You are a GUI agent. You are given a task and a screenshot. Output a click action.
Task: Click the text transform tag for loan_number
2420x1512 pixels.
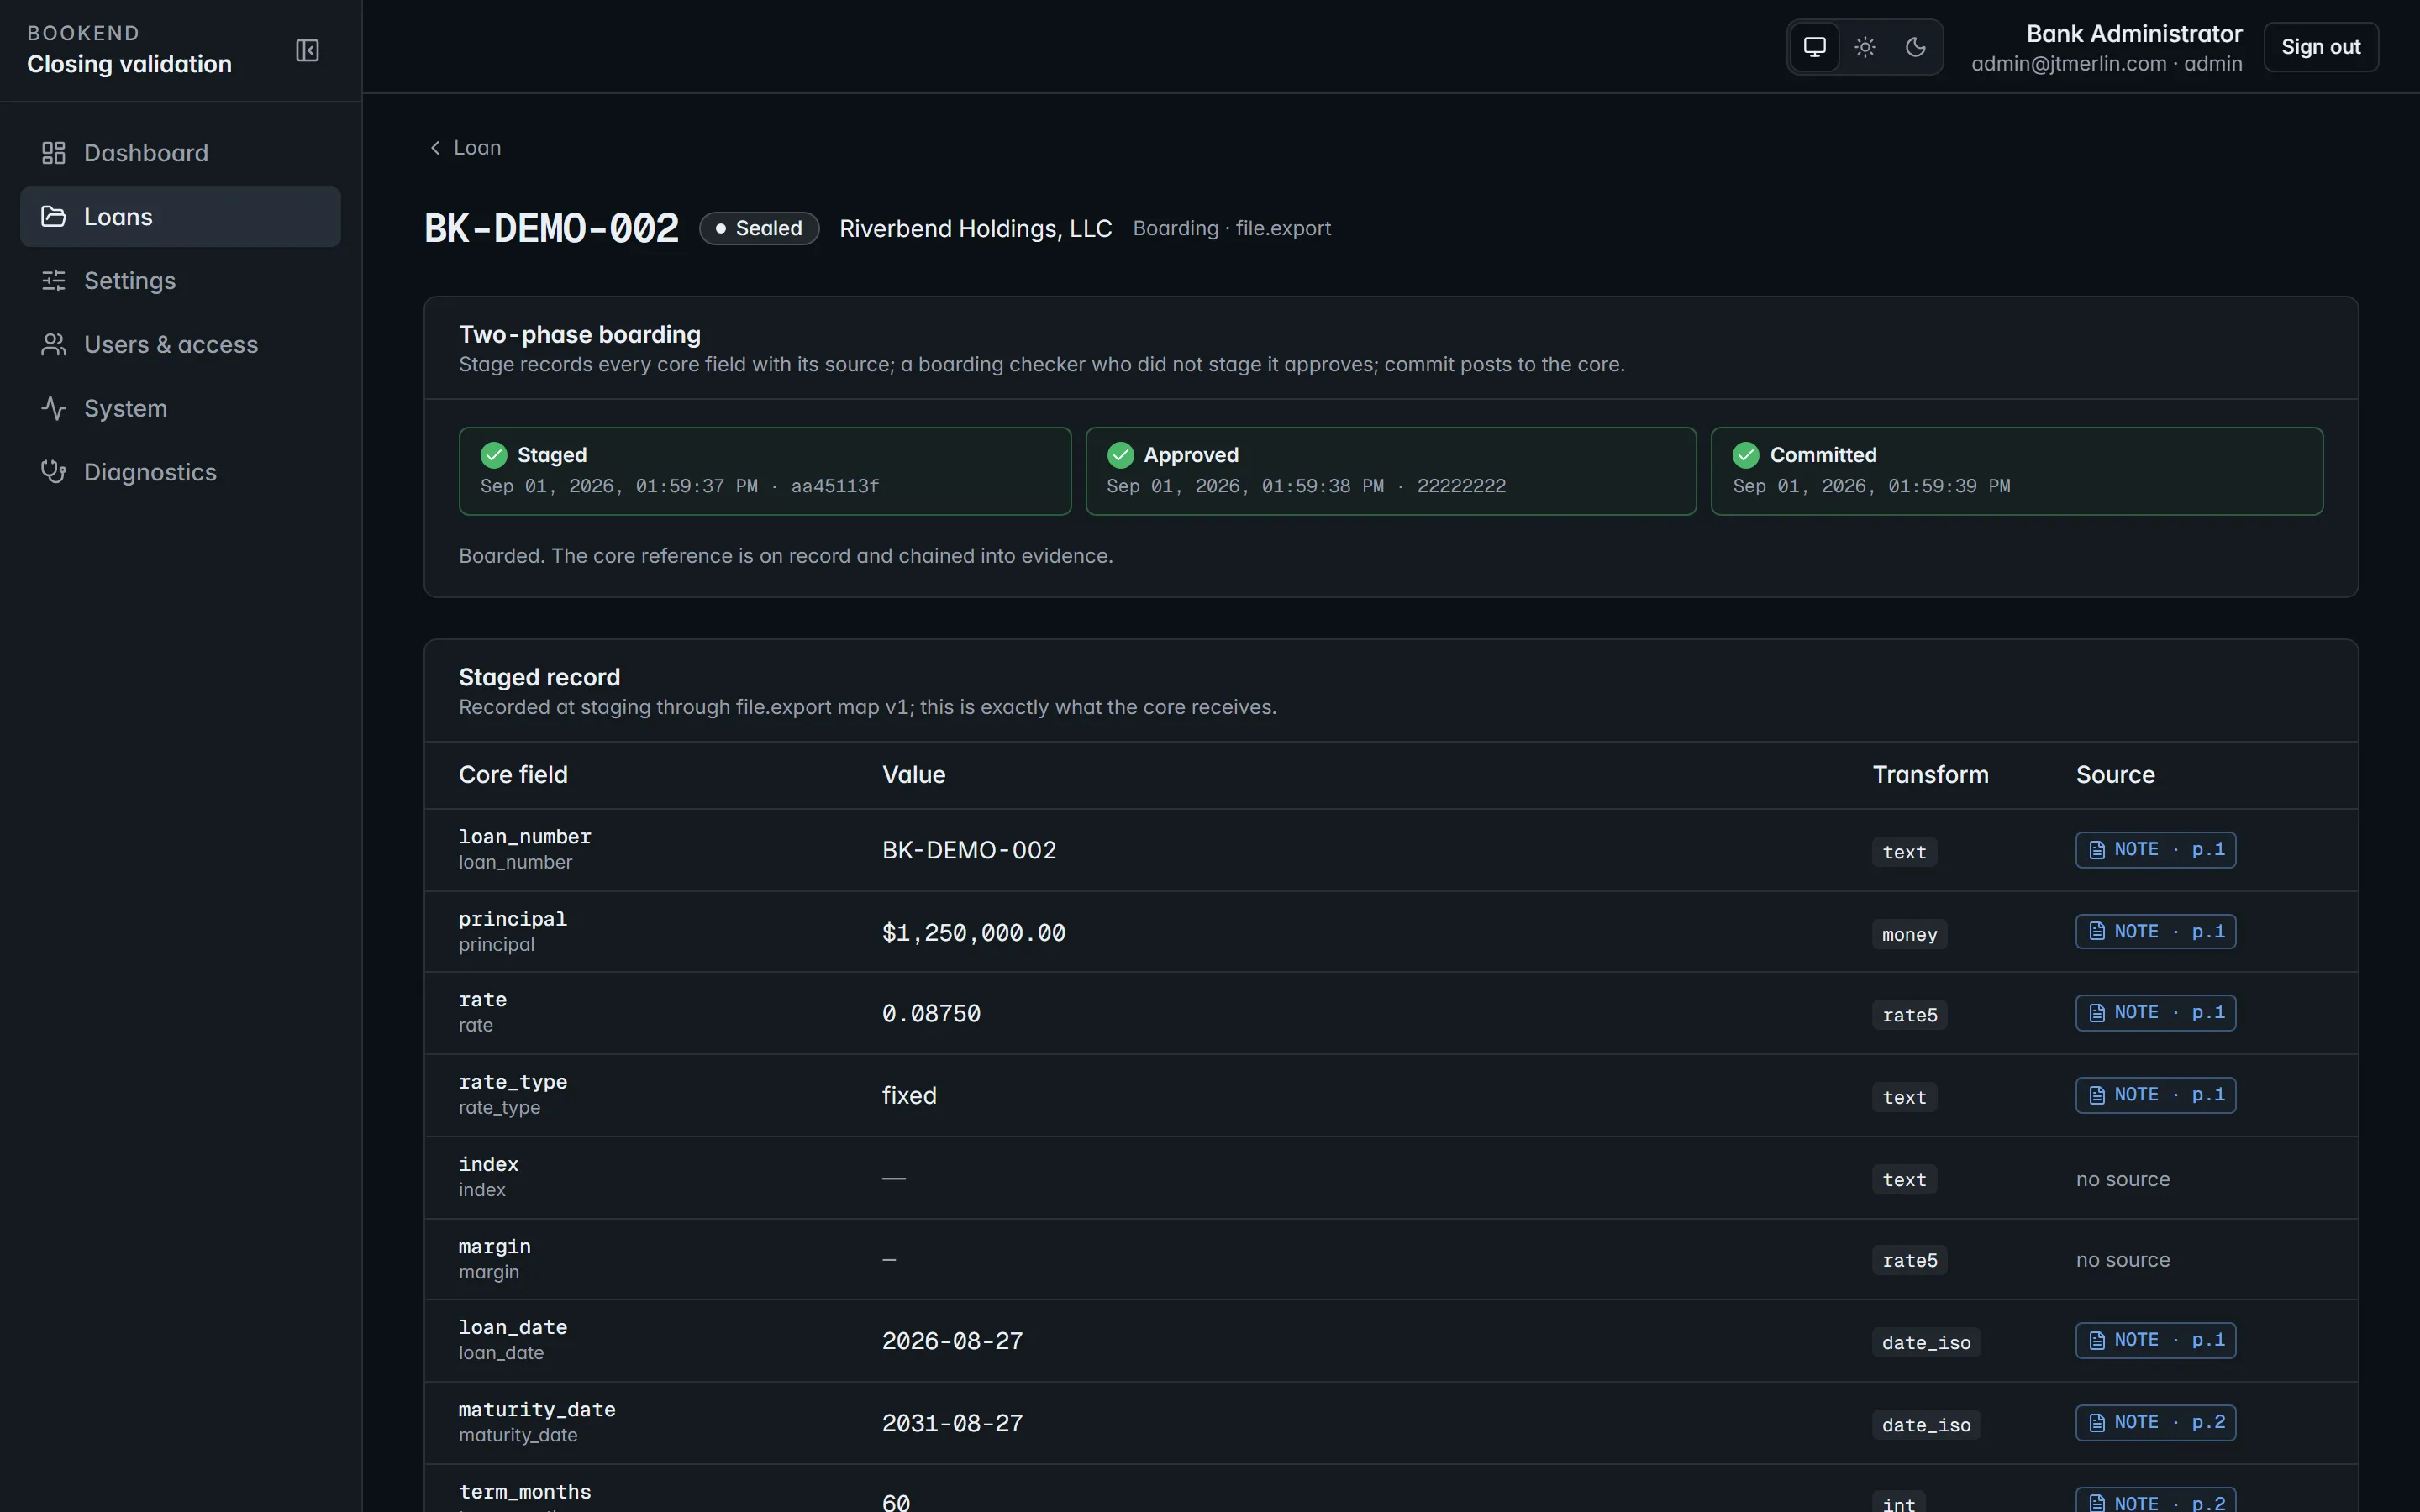click(1904, 852)
